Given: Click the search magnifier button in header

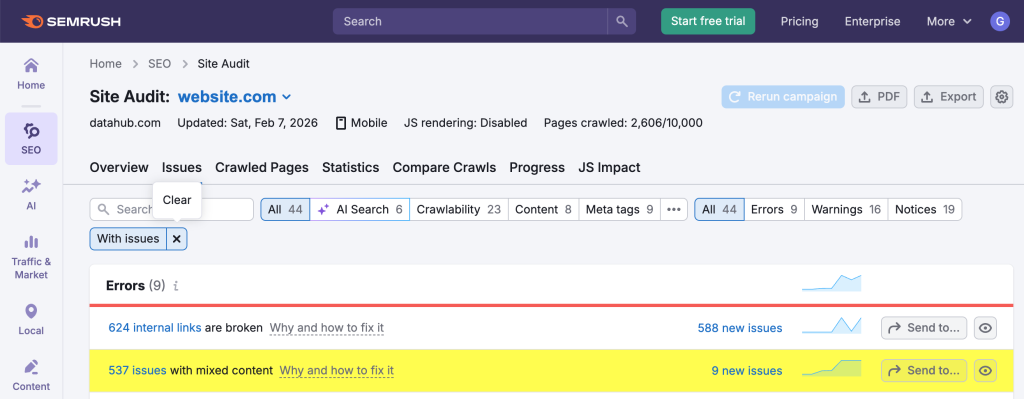Looking at the screenshot, I should (x=622, y=22).
